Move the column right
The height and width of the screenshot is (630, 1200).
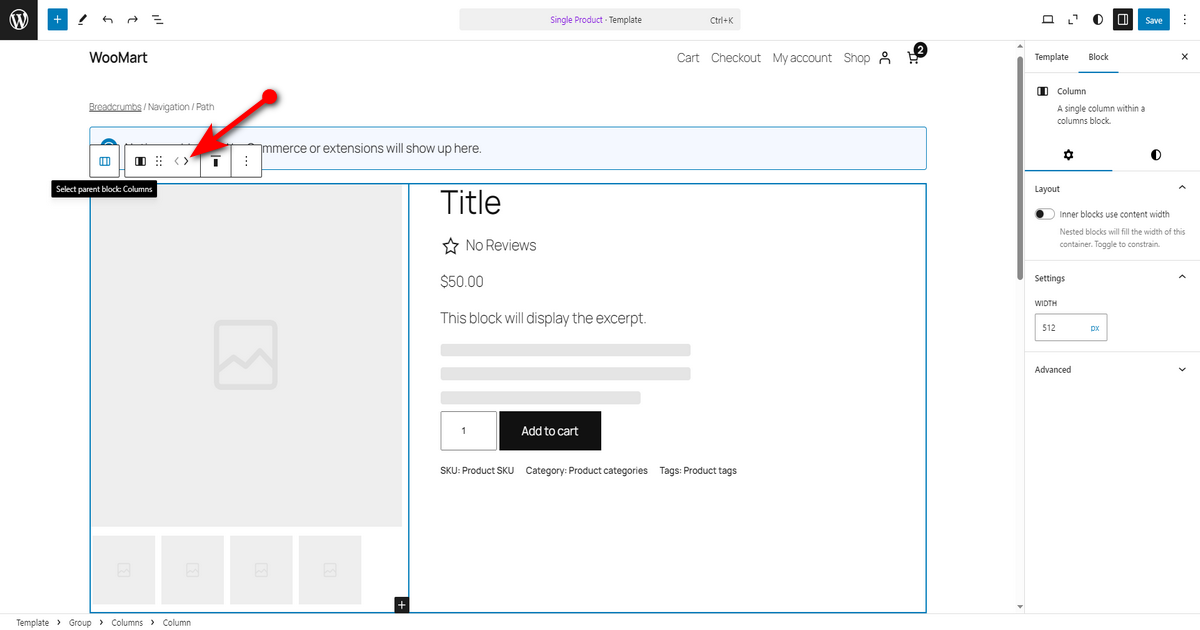(x=186, y=161)
